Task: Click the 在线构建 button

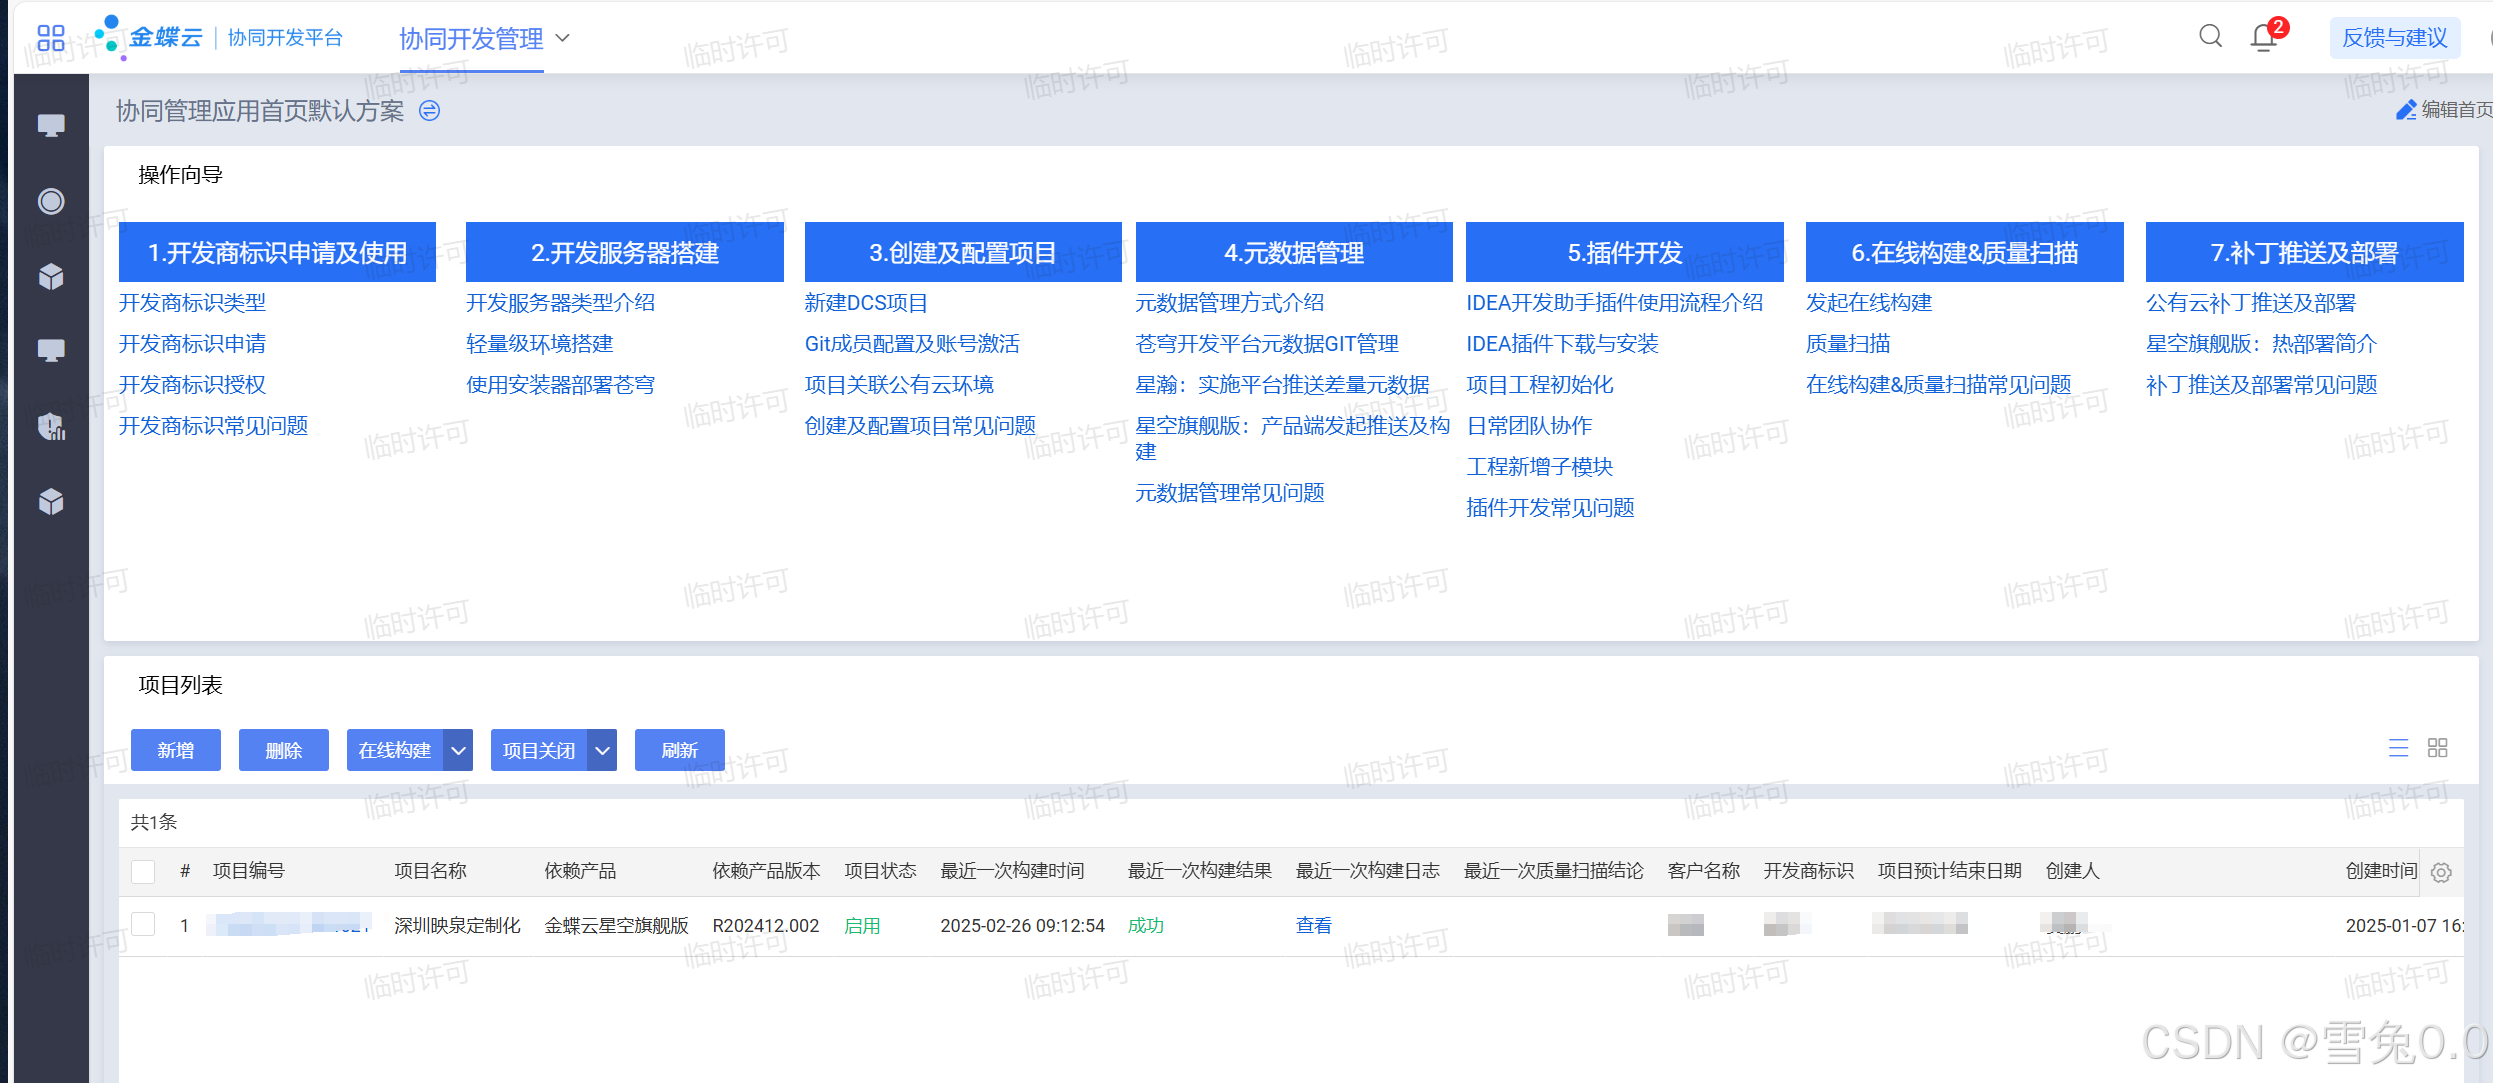Action: coord(395,750)
